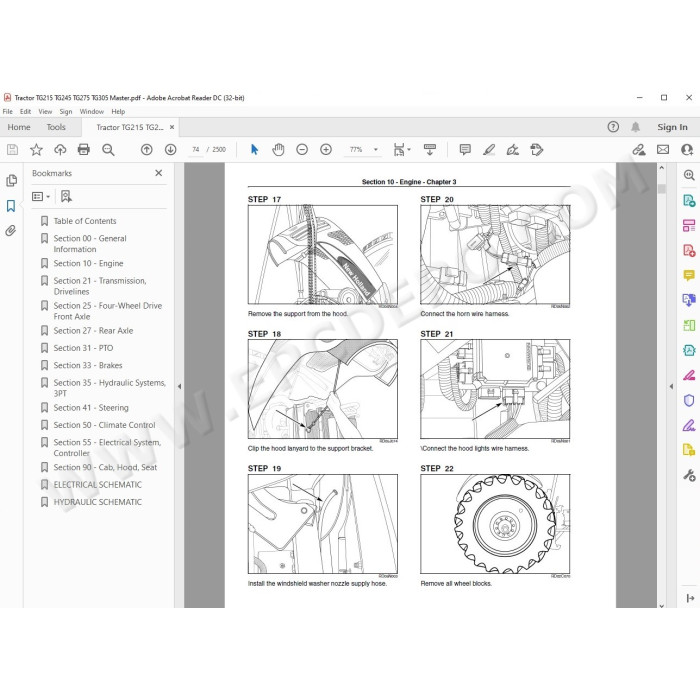Open the sign document pen tool
This screenshot has width=700, height=700.
pos(512,150)
